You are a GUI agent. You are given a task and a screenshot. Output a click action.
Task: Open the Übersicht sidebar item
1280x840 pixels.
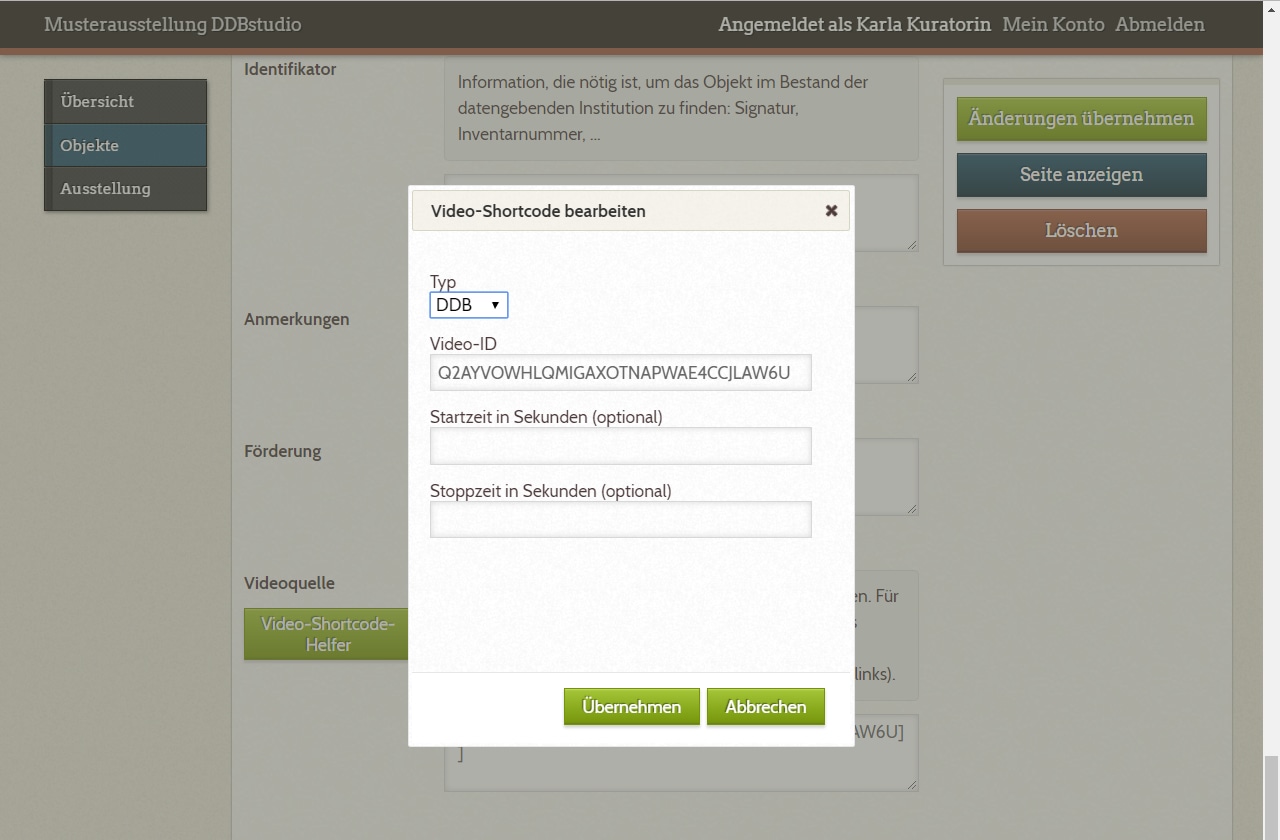pos(126,101)
